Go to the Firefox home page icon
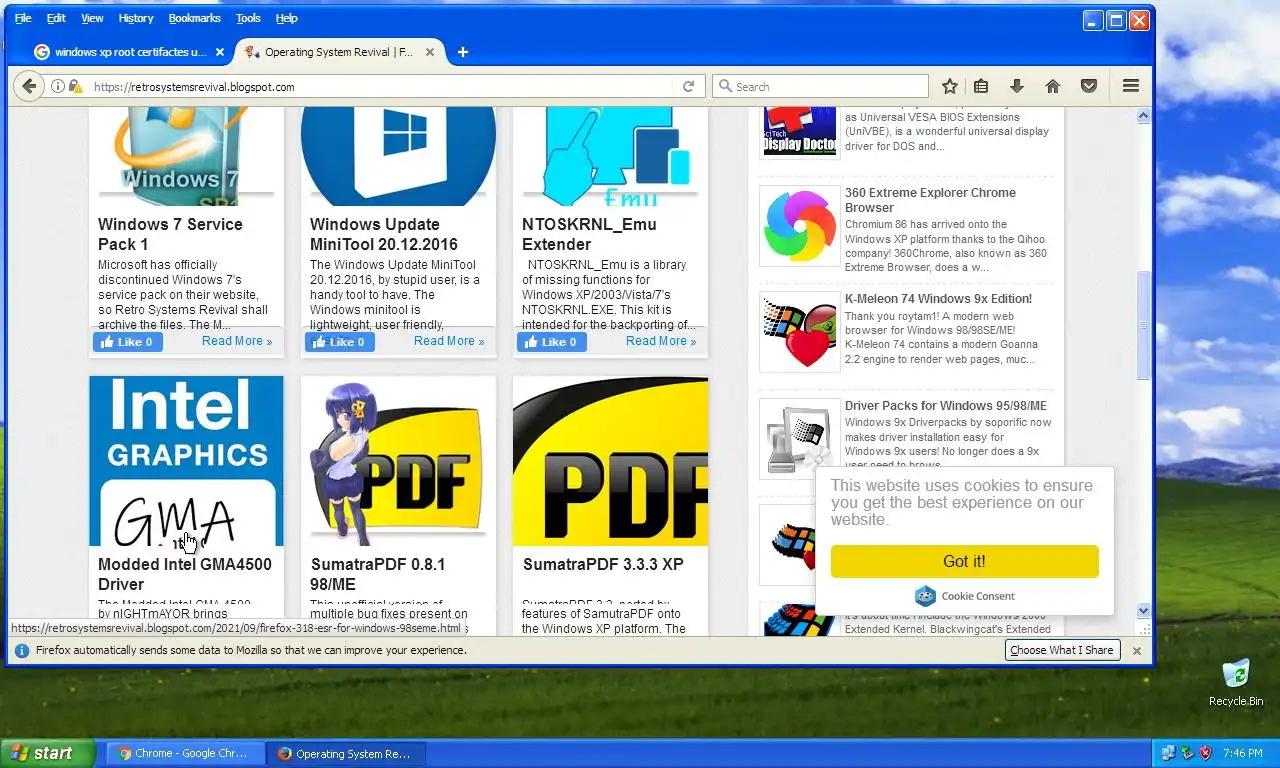The width and height of the screenshot is (1280, 768). [1053, 87]
